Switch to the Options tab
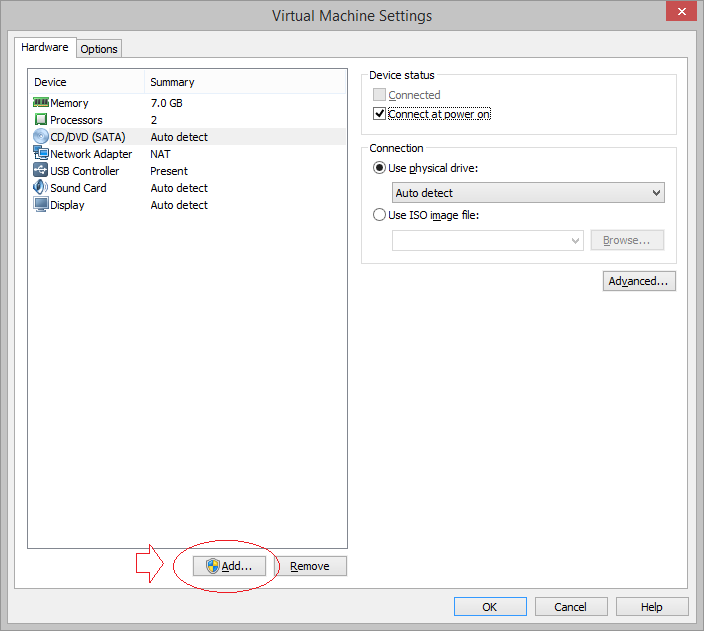704x631 pixels. click(x=99, y=49)
